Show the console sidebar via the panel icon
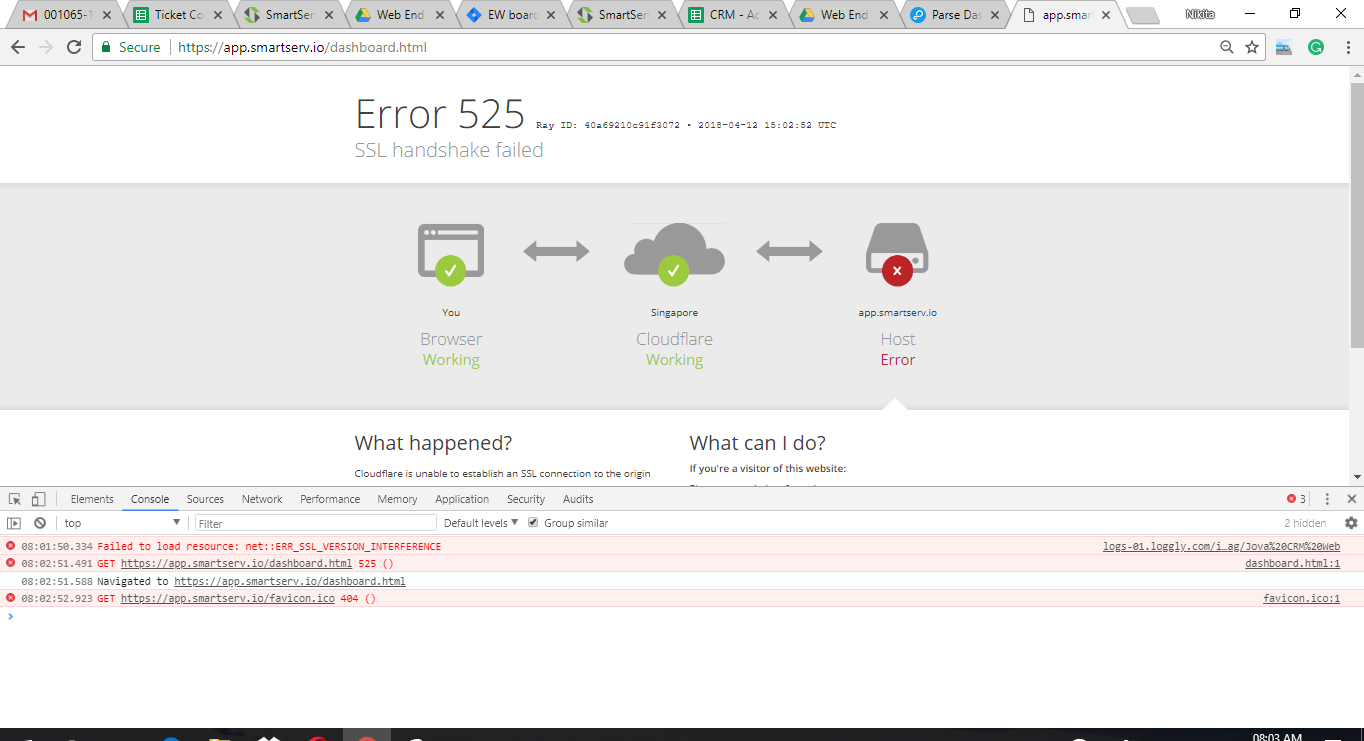 tap(14, 523)
